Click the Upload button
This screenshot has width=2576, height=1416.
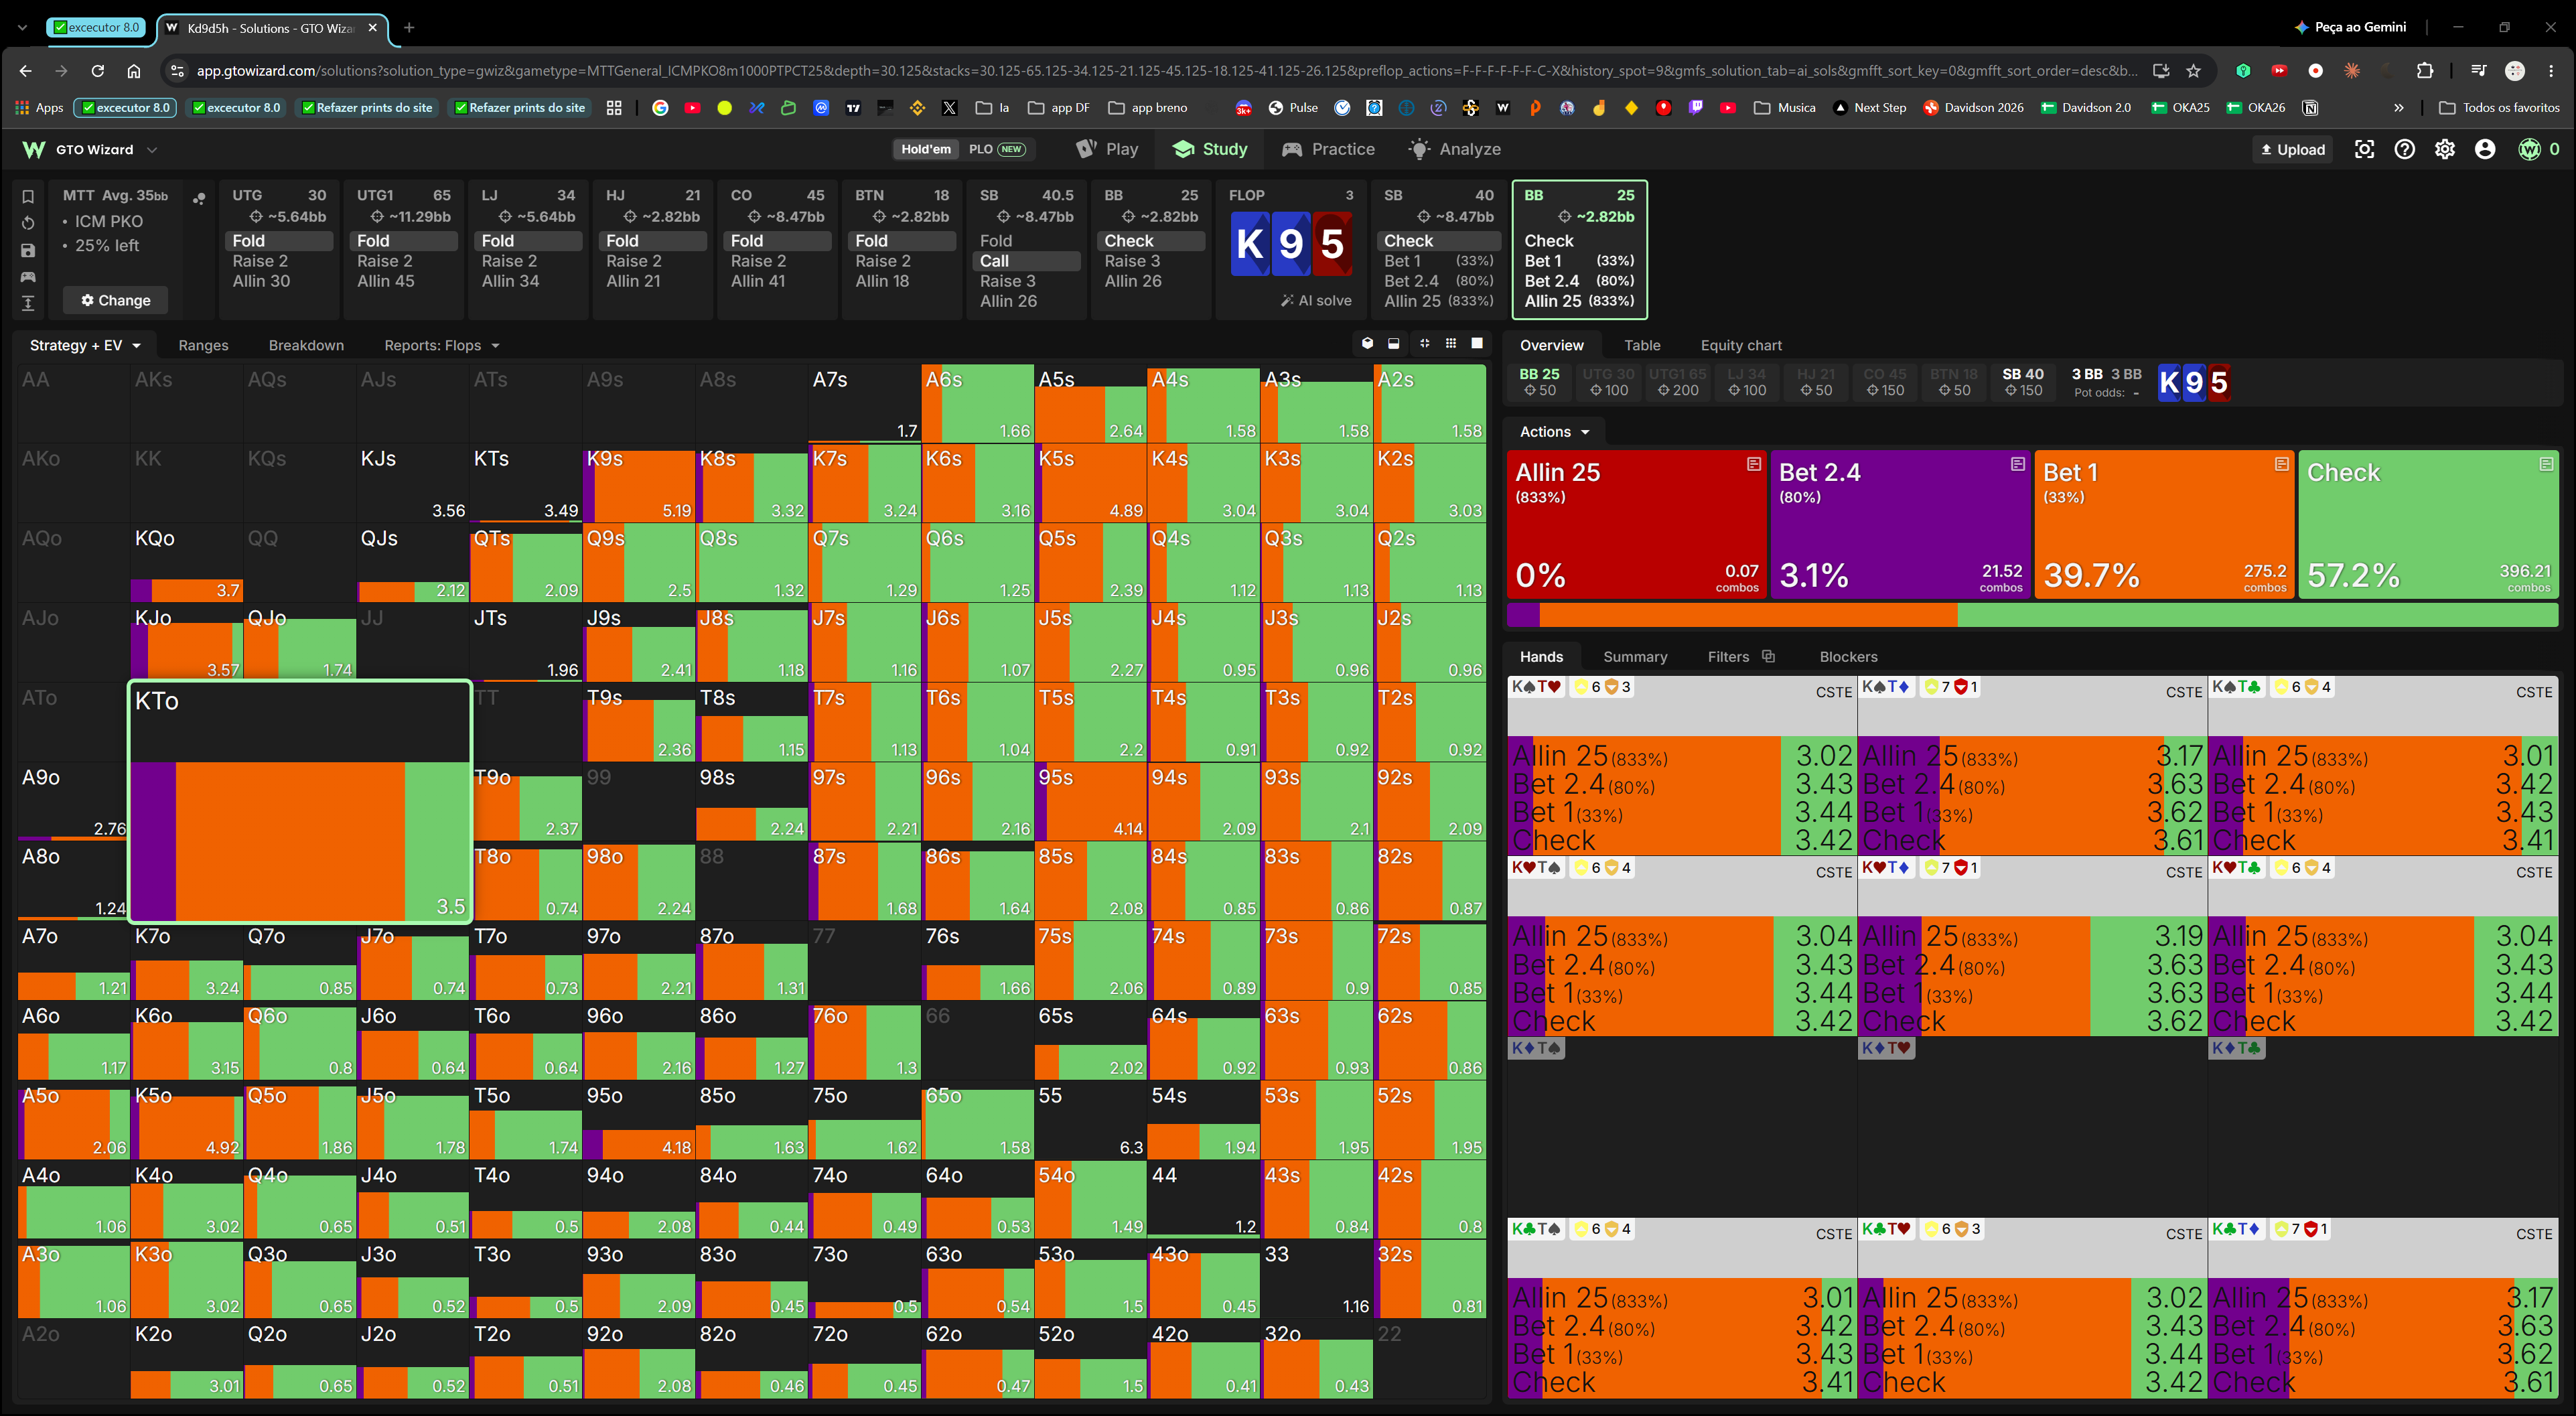click(2292, 149)
